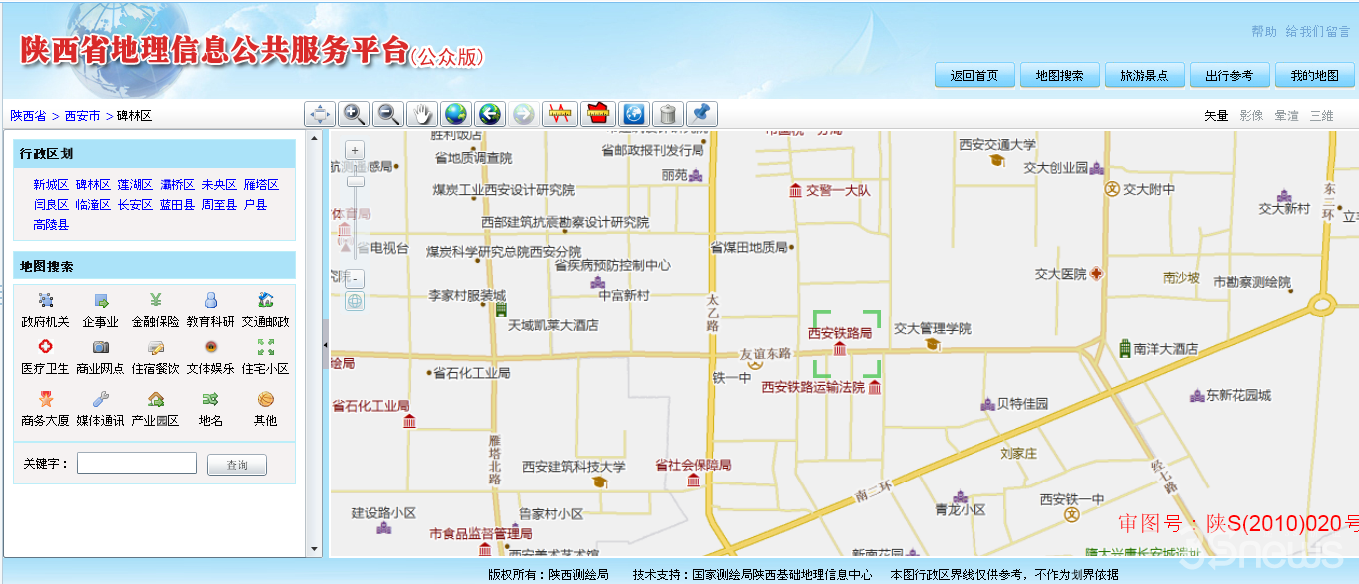The image size is (1359, 584).
Task: Select the zoom-out magnifier tool
Action: point(387,114)
